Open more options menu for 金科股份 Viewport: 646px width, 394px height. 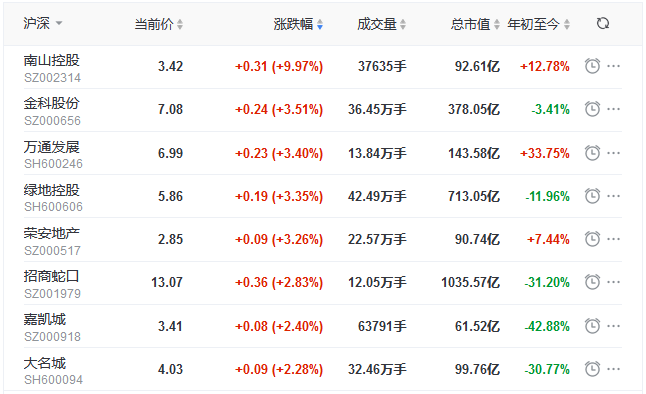pyautogui.click(x=613, y=109)
